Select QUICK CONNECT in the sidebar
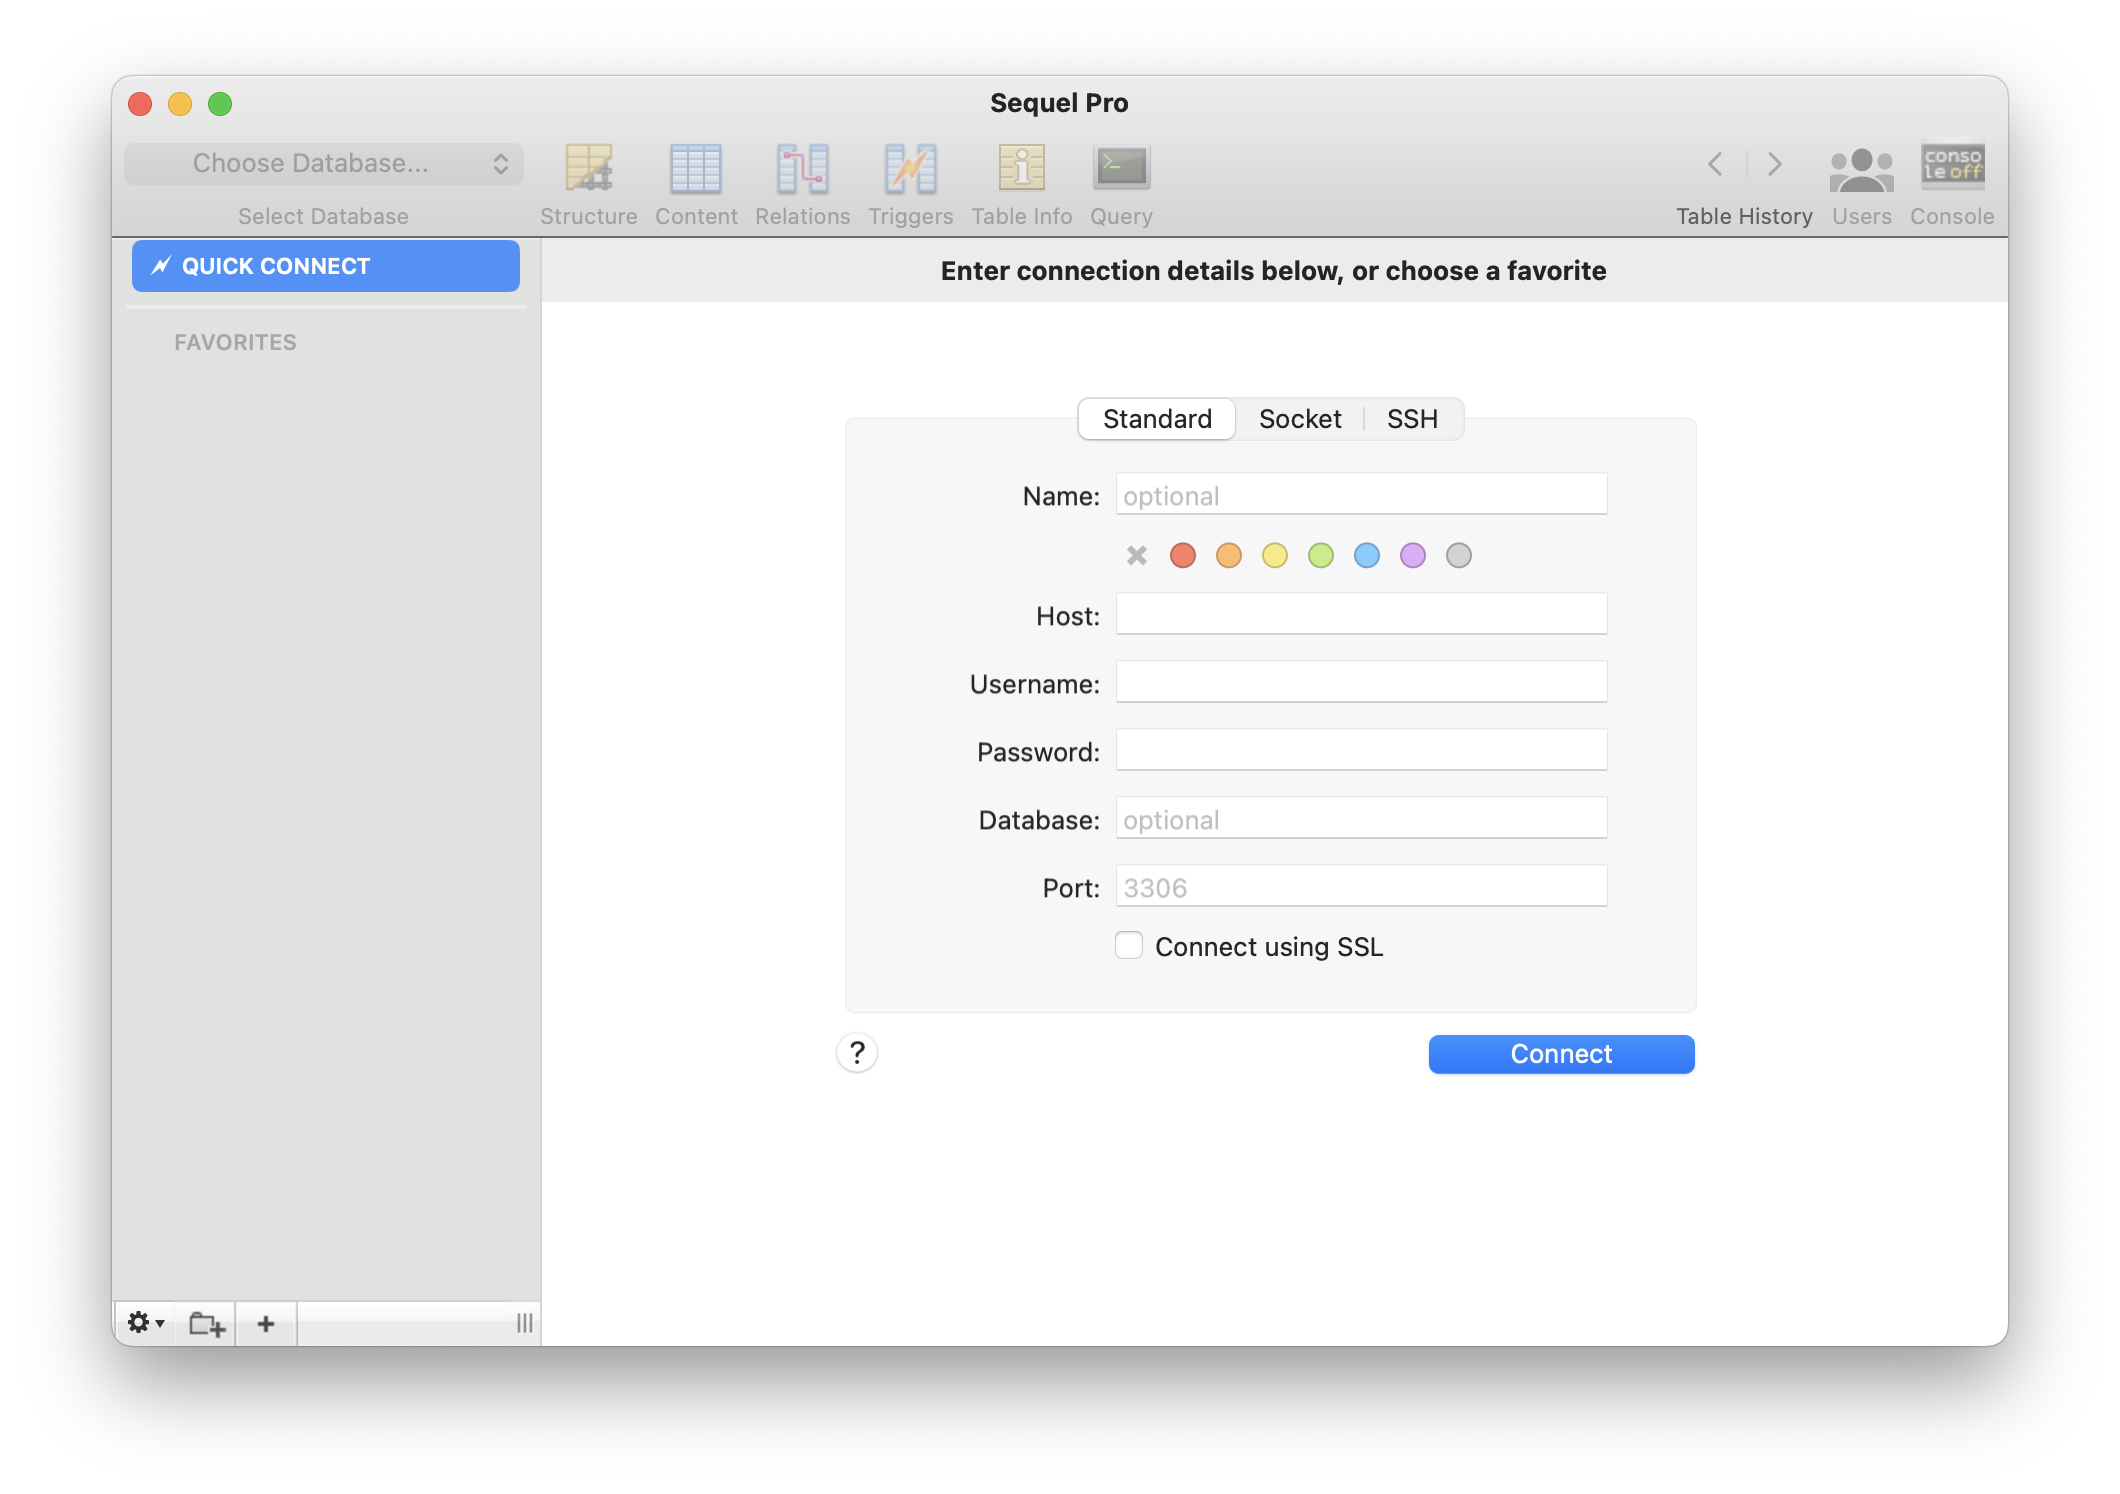 click(326, 266)
